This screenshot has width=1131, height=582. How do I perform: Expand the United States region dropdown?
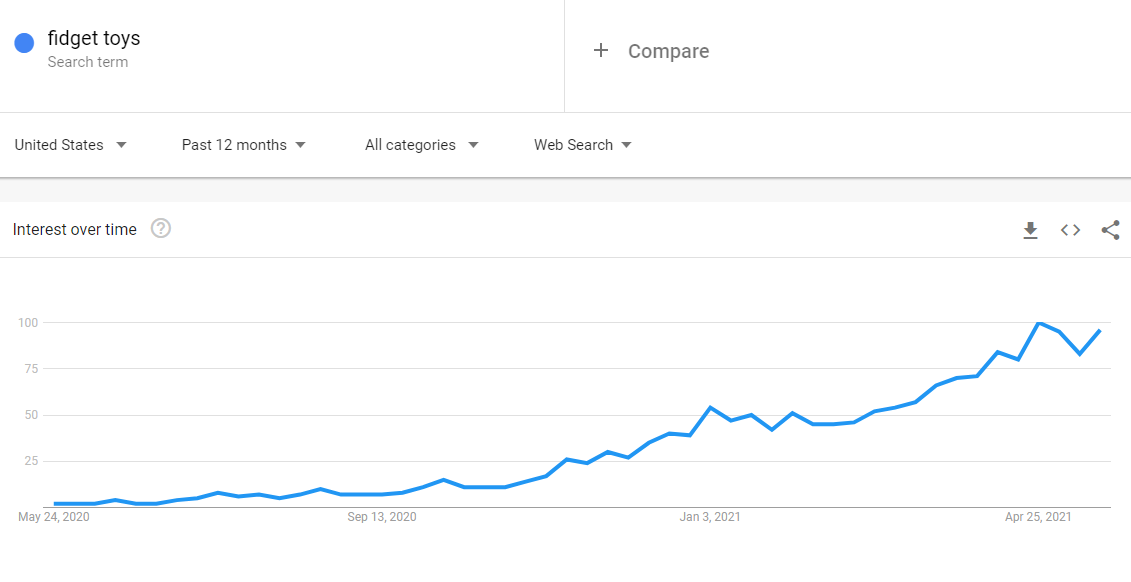(71, 145)
